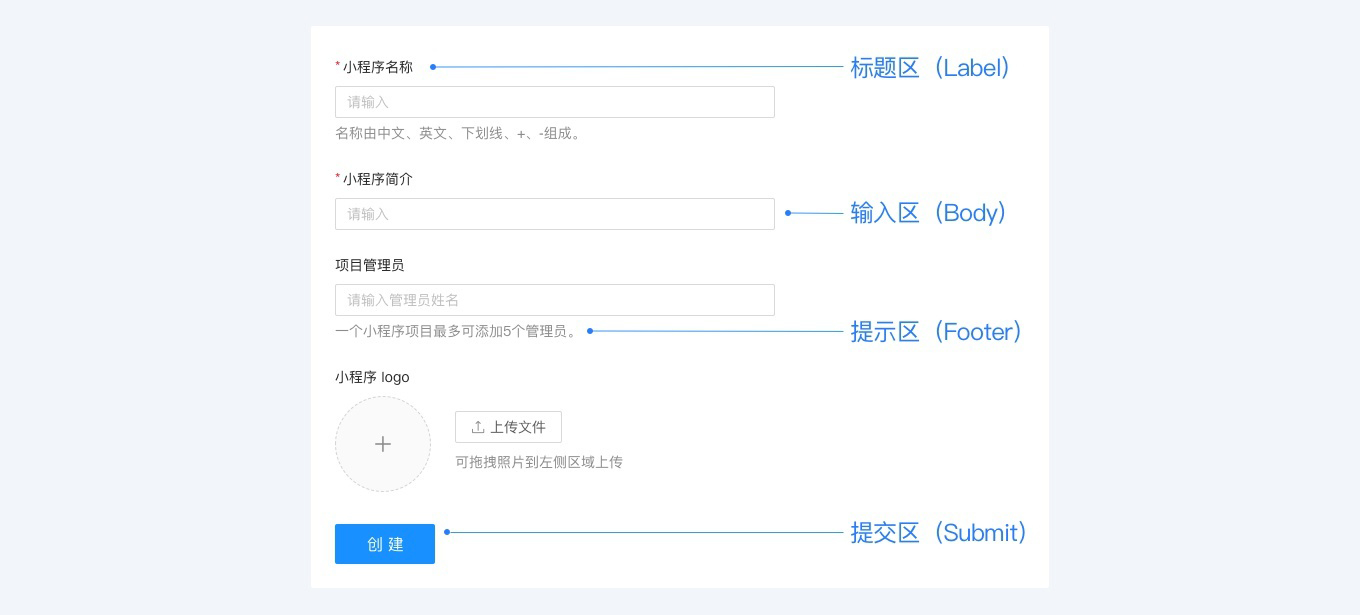Click the 项目管理员 field label
Viewport: 1360px width, 615px height.
click(x=369, y=265)
